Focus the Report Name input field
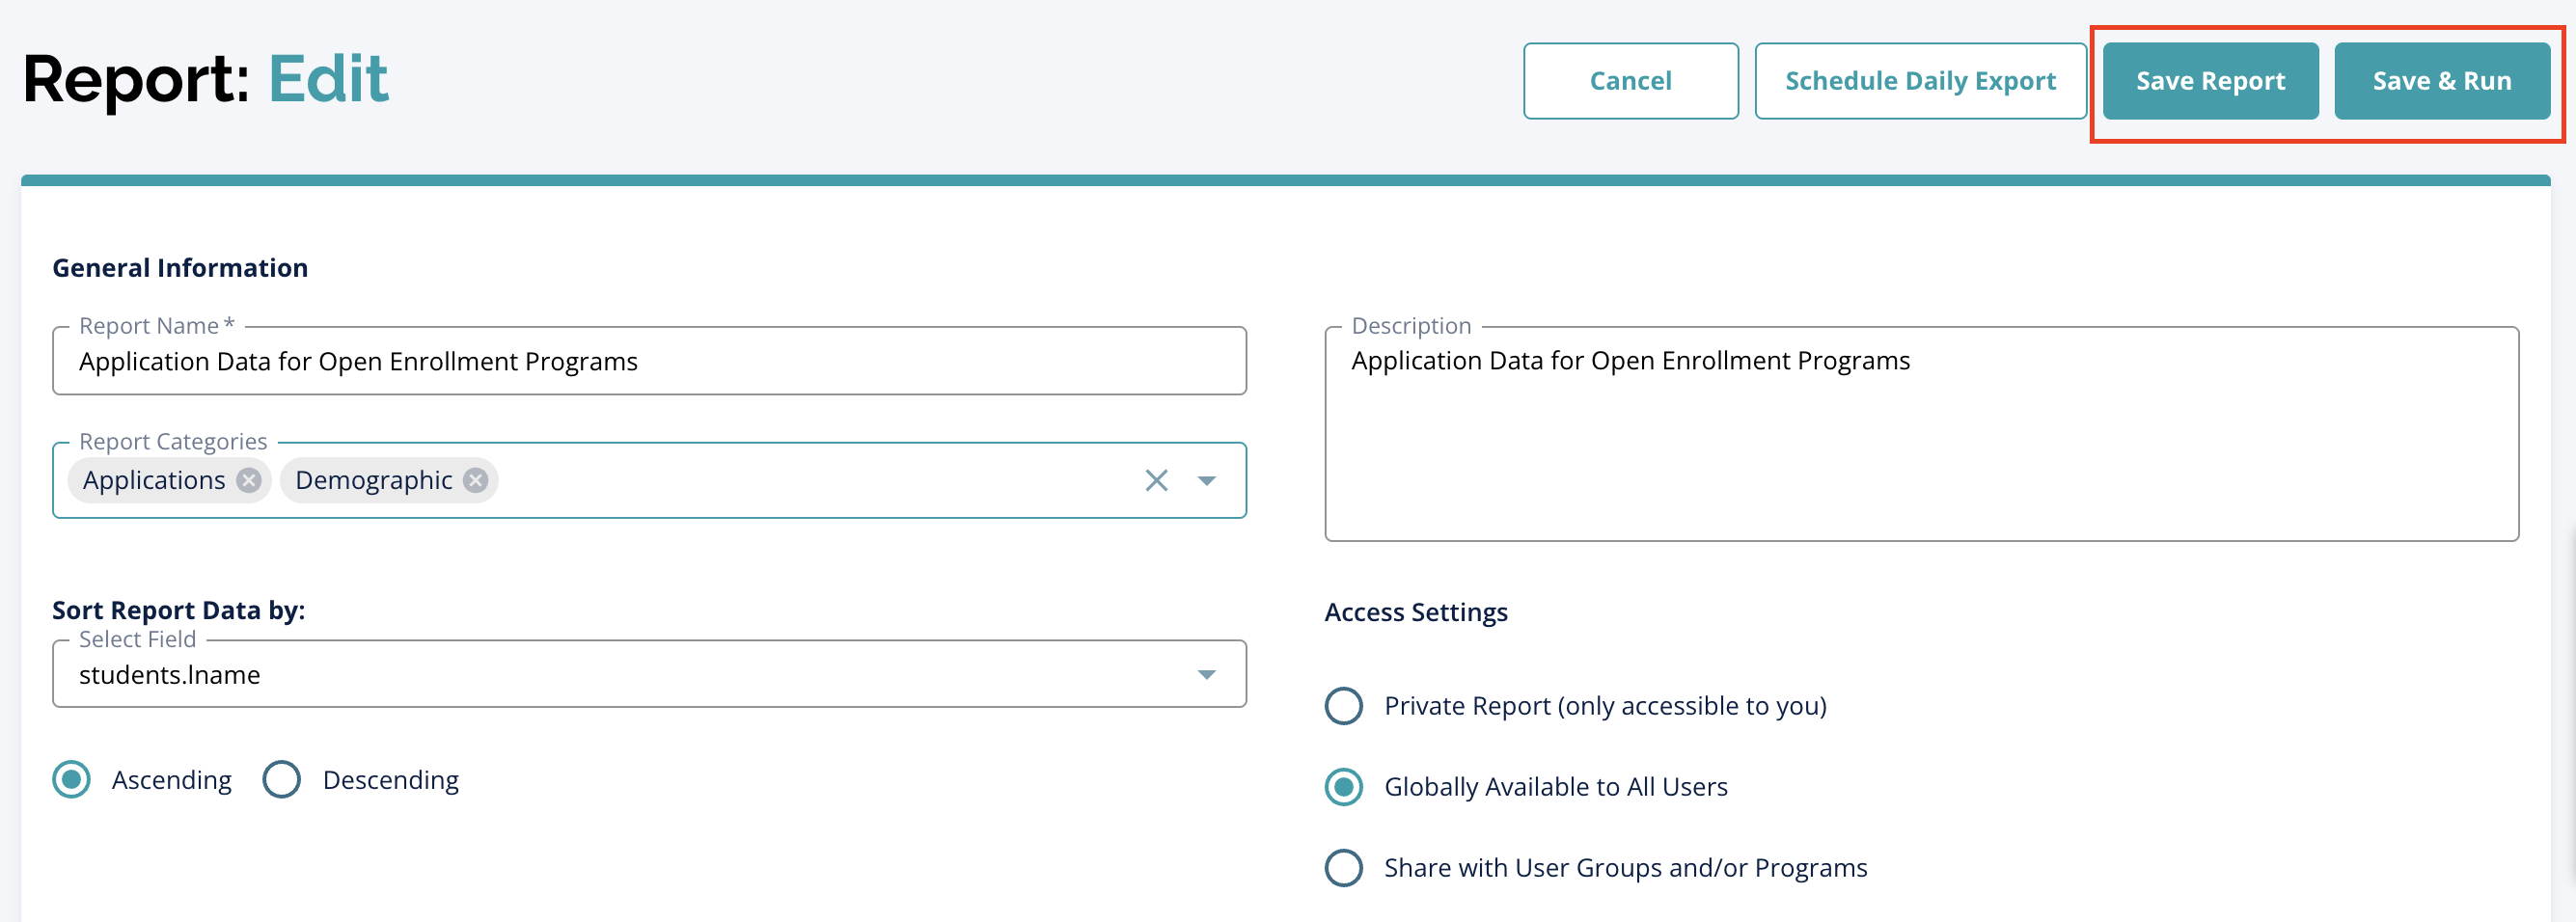Image resolution: width=2576 pixels, height=922 pixels. point(649,361)
